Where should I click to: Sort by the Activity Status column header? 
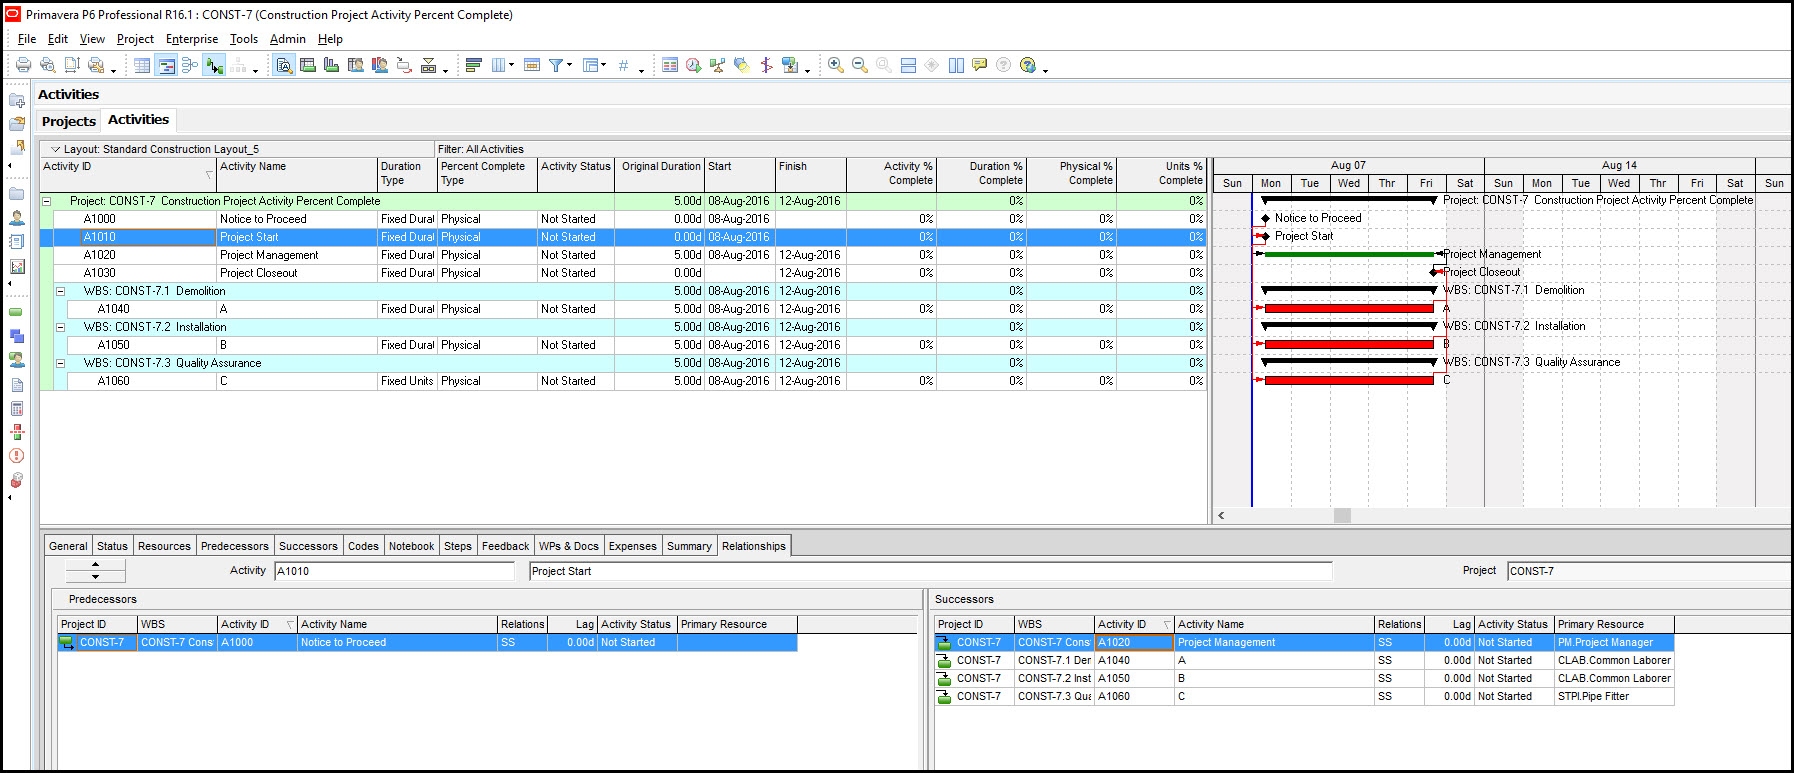[576, 174]
